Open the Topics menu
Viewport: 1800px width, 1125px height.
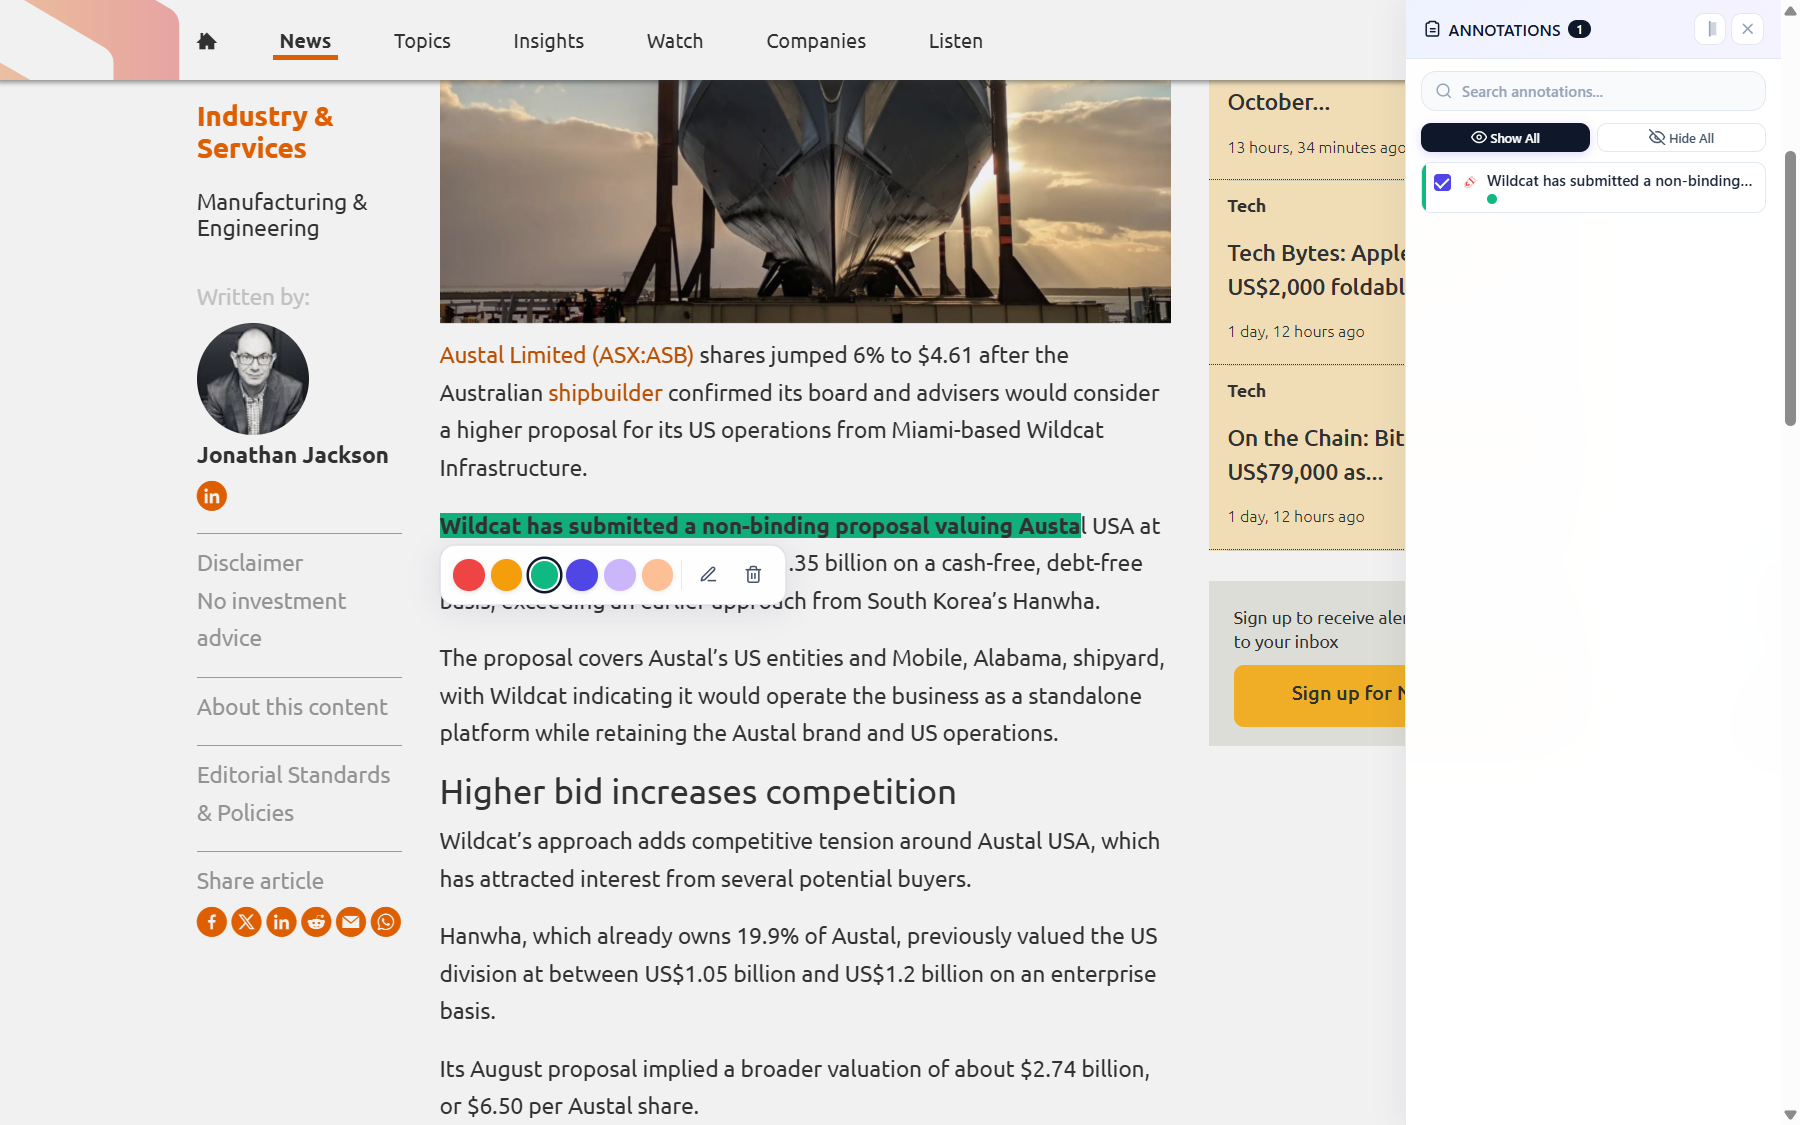422,41
